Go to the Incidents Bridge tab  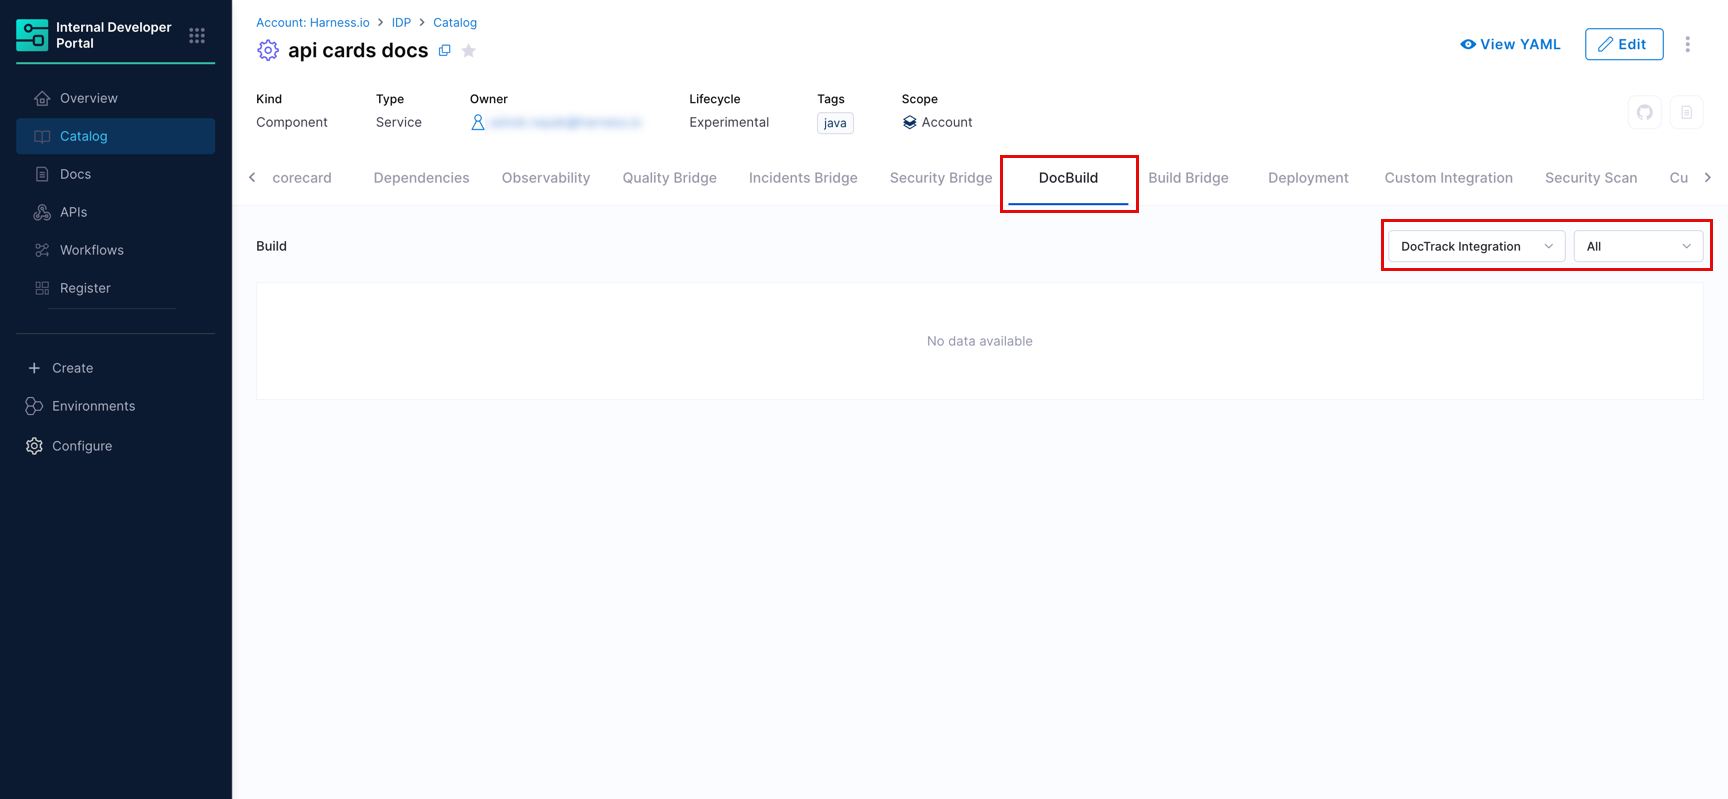coord(803,178)
